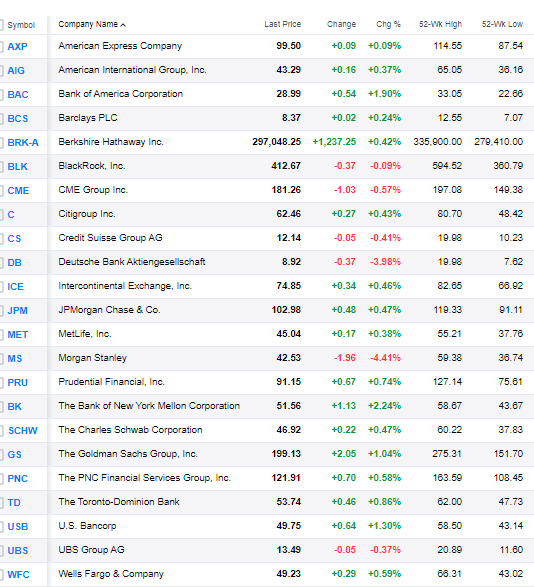The height and width of the screenshot is (587, 534).
Task: Open the BK ticker link
Action: pos(14,406)
